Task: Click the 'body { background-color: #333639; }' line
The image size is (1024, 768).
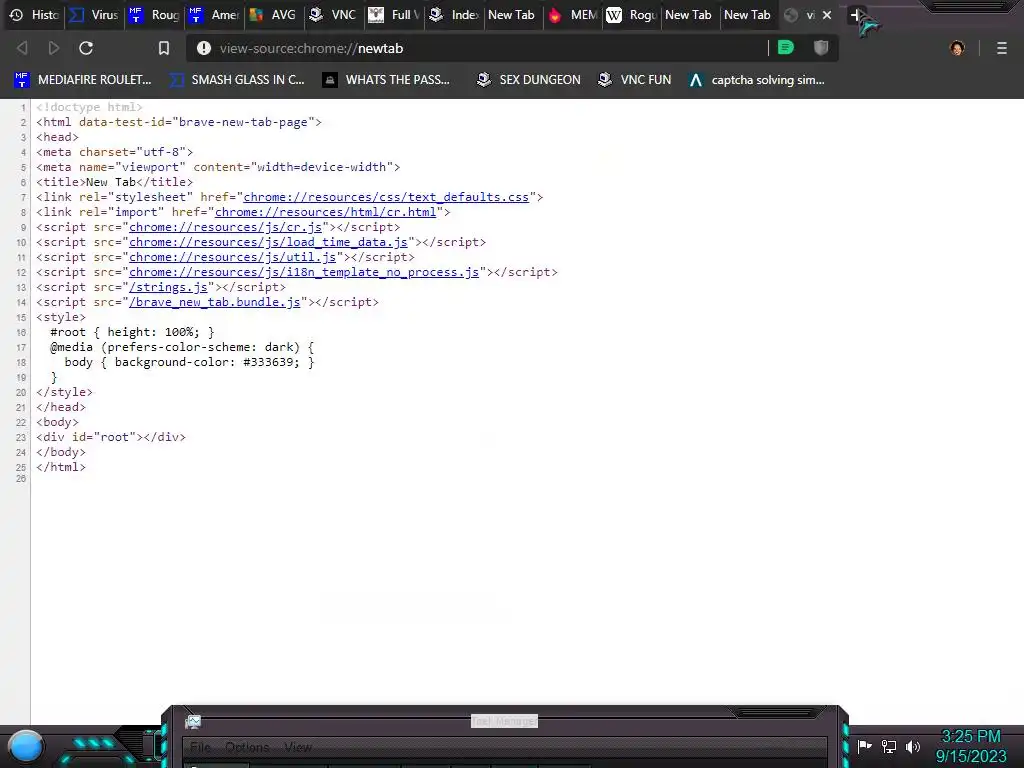Action: click(189, 362)
